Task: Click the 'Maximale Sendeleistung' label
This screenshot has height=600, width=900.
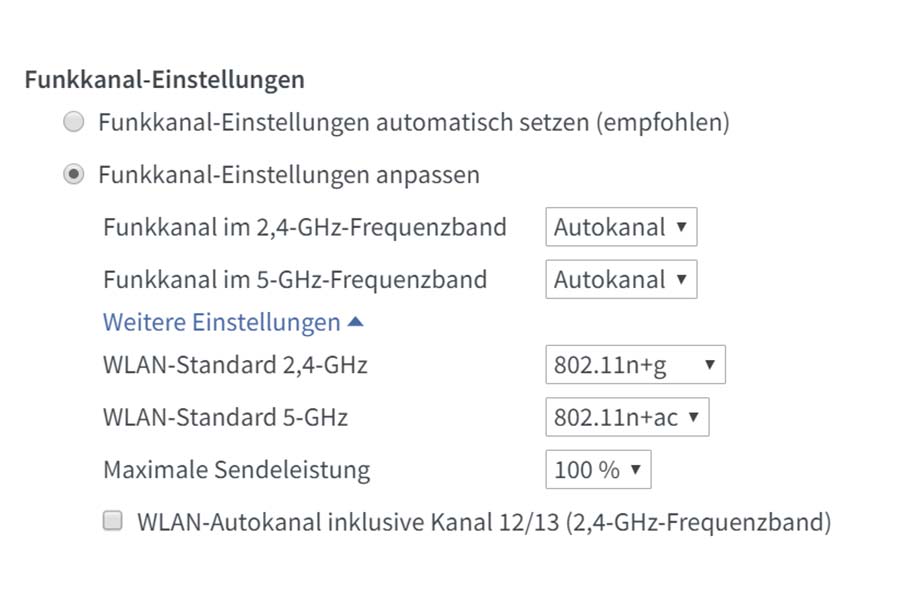Action: (236, 469)
